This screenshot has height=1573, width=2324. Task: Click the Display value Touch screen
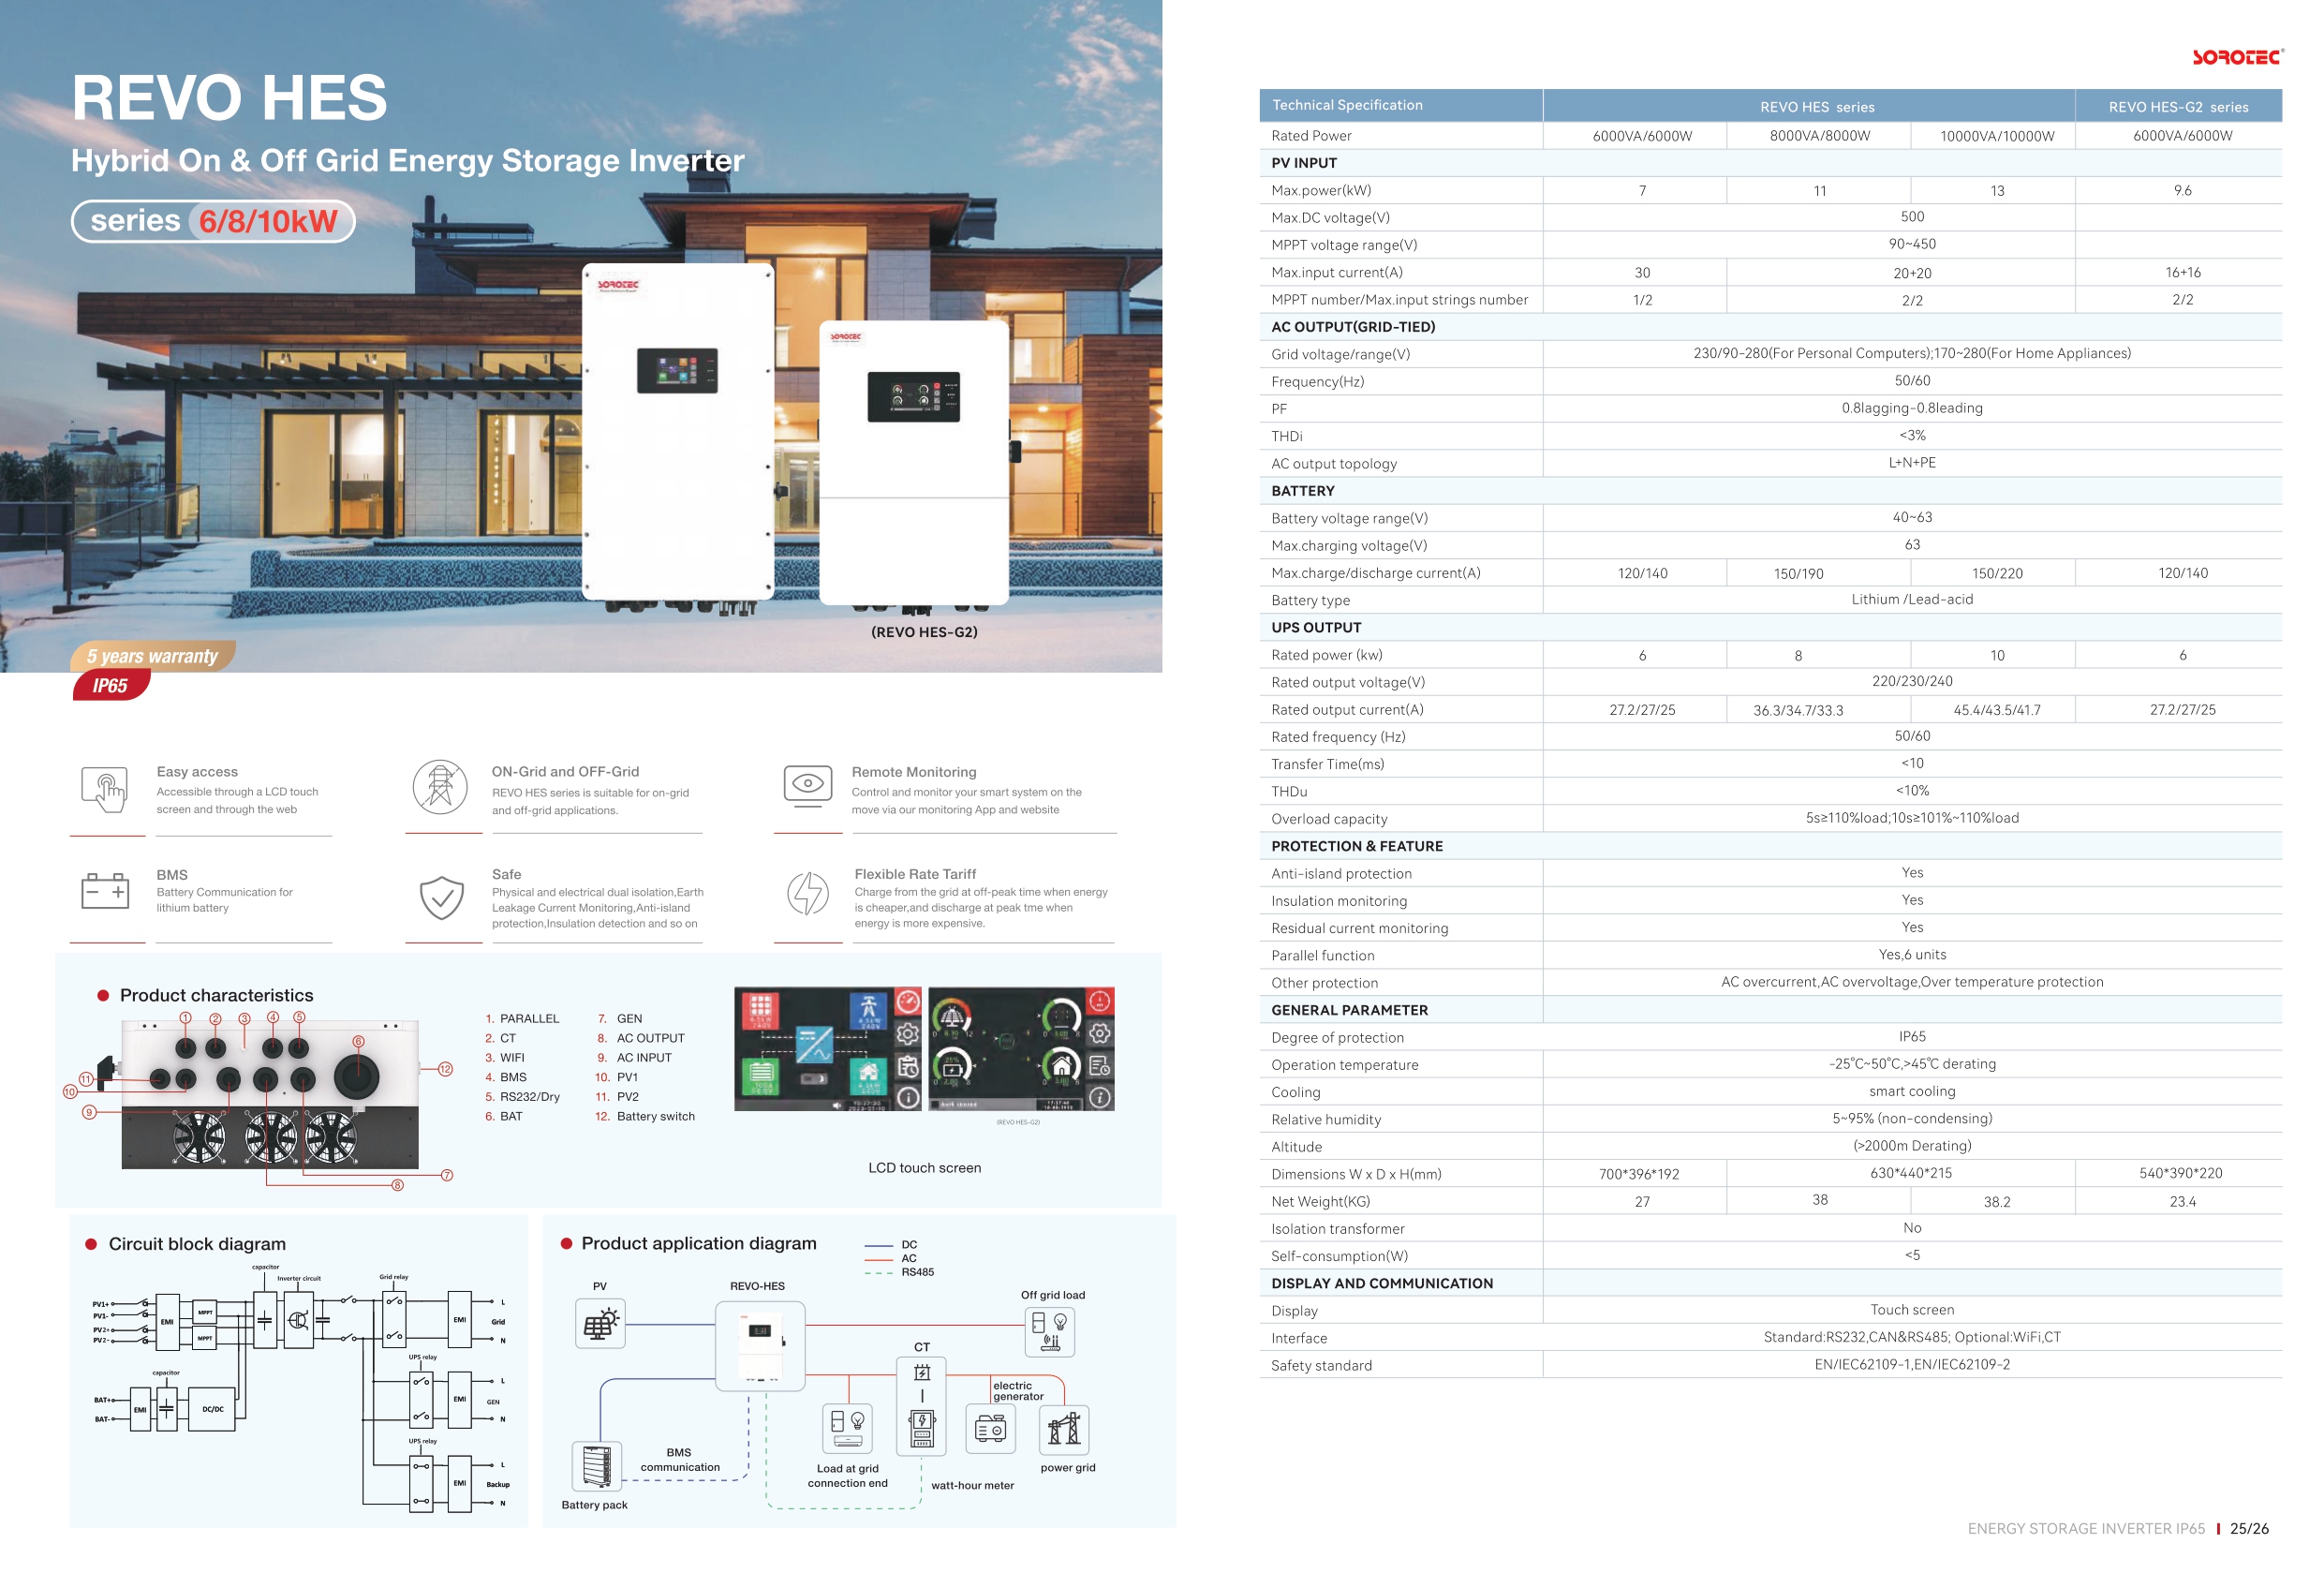[1912, 1310]
